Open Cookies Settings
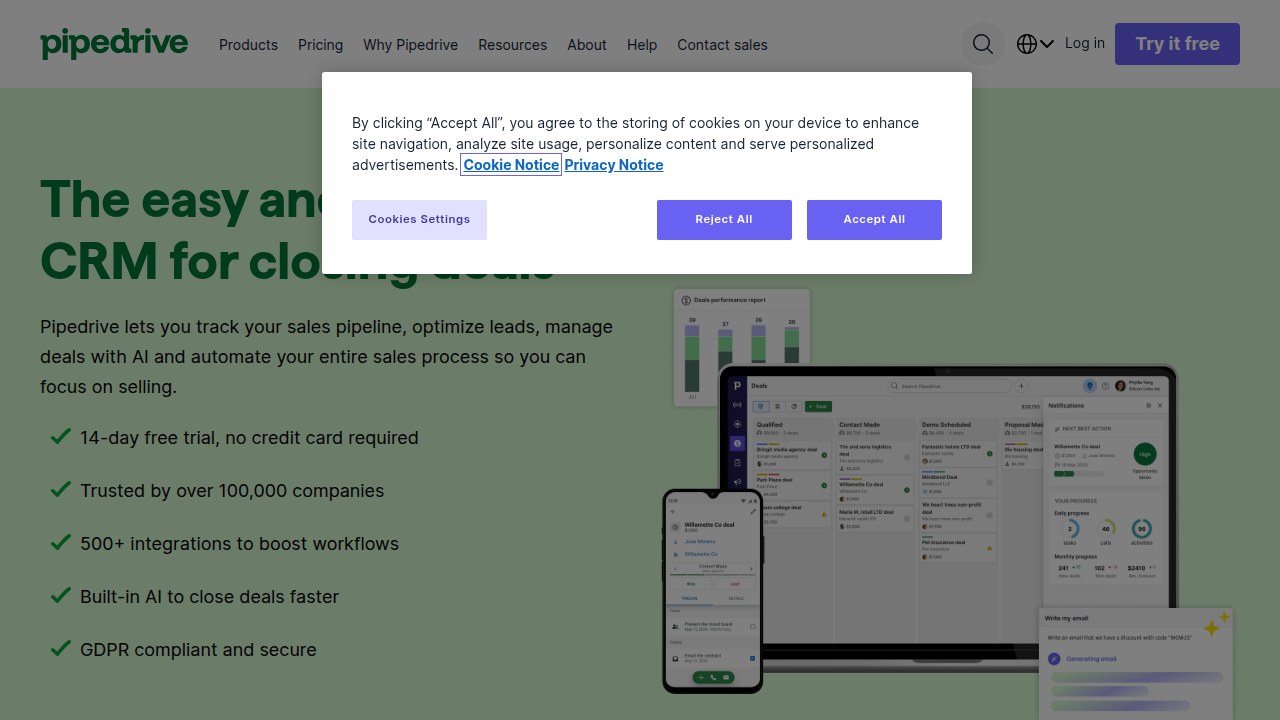Viewport: 1280px width, 720px height. [x=419, y=220]
